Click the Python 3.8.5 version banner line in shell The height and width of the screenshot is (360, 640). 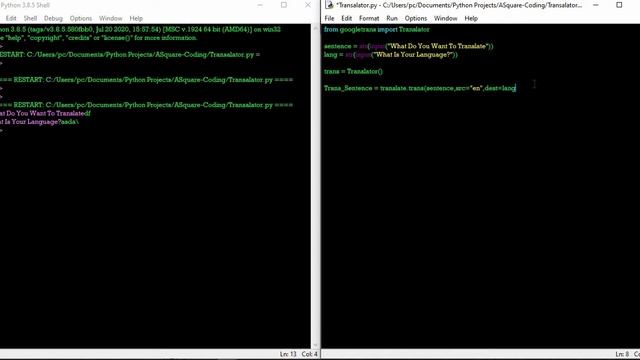pos(140,29)
